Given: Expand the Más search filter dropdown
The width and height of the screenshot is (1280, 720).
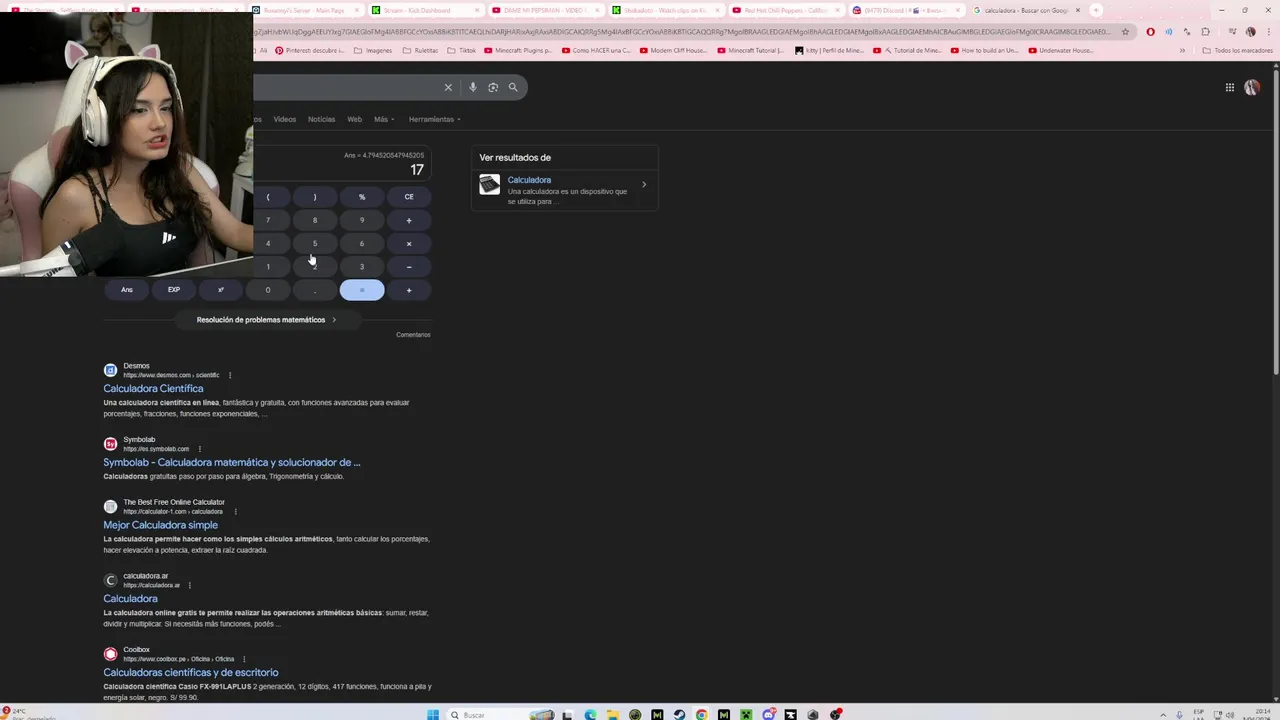Looking at the screenshot, I should (384, 119).
